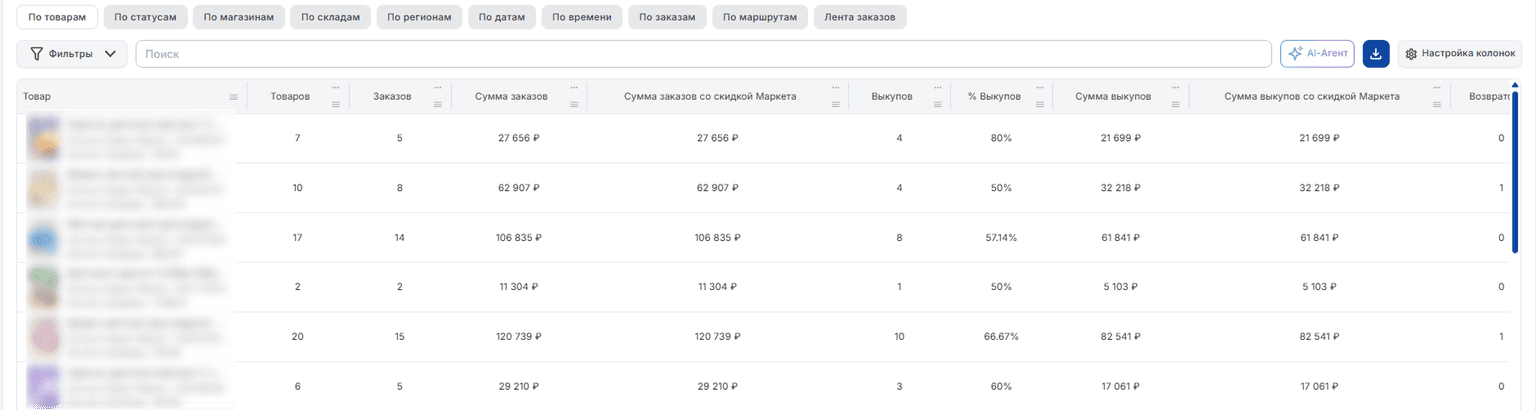
Task: Select the Лента заказов tab
Action: coord(860,17)
